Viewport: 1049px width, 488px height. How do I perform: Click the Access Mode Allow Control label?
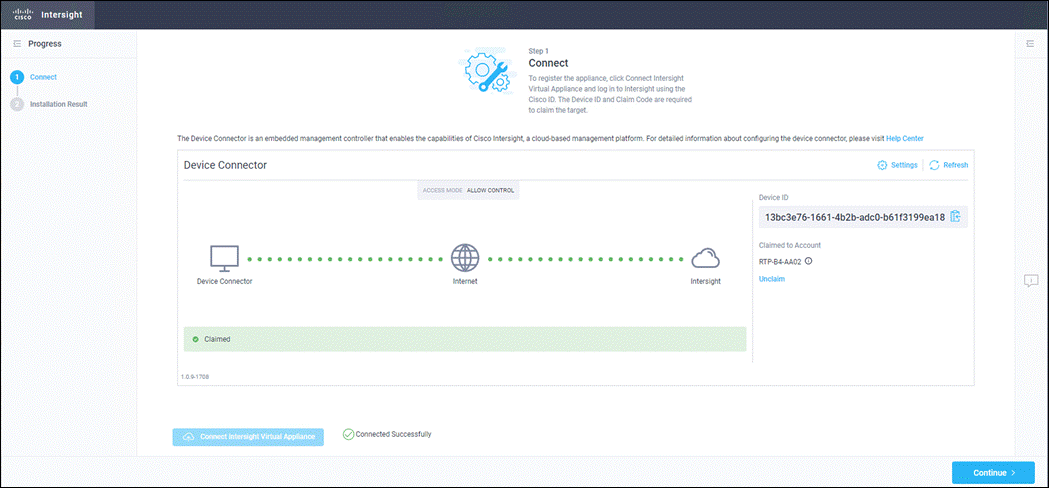(x=468, y=190)
